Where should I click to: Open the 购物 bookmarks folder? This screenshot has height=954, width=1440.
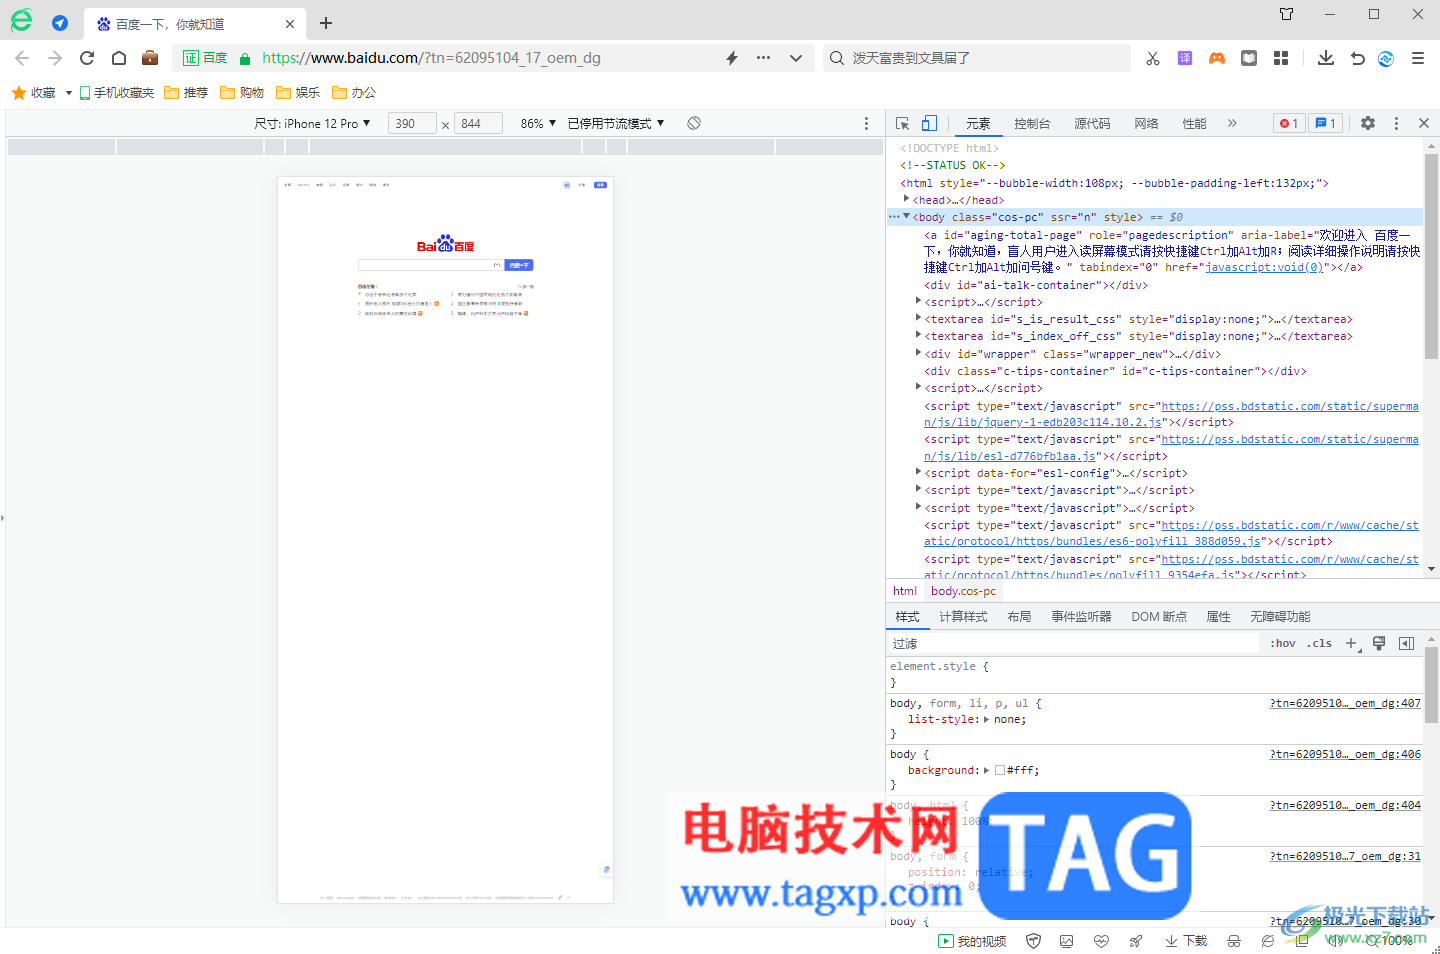[x=242, y=93]
